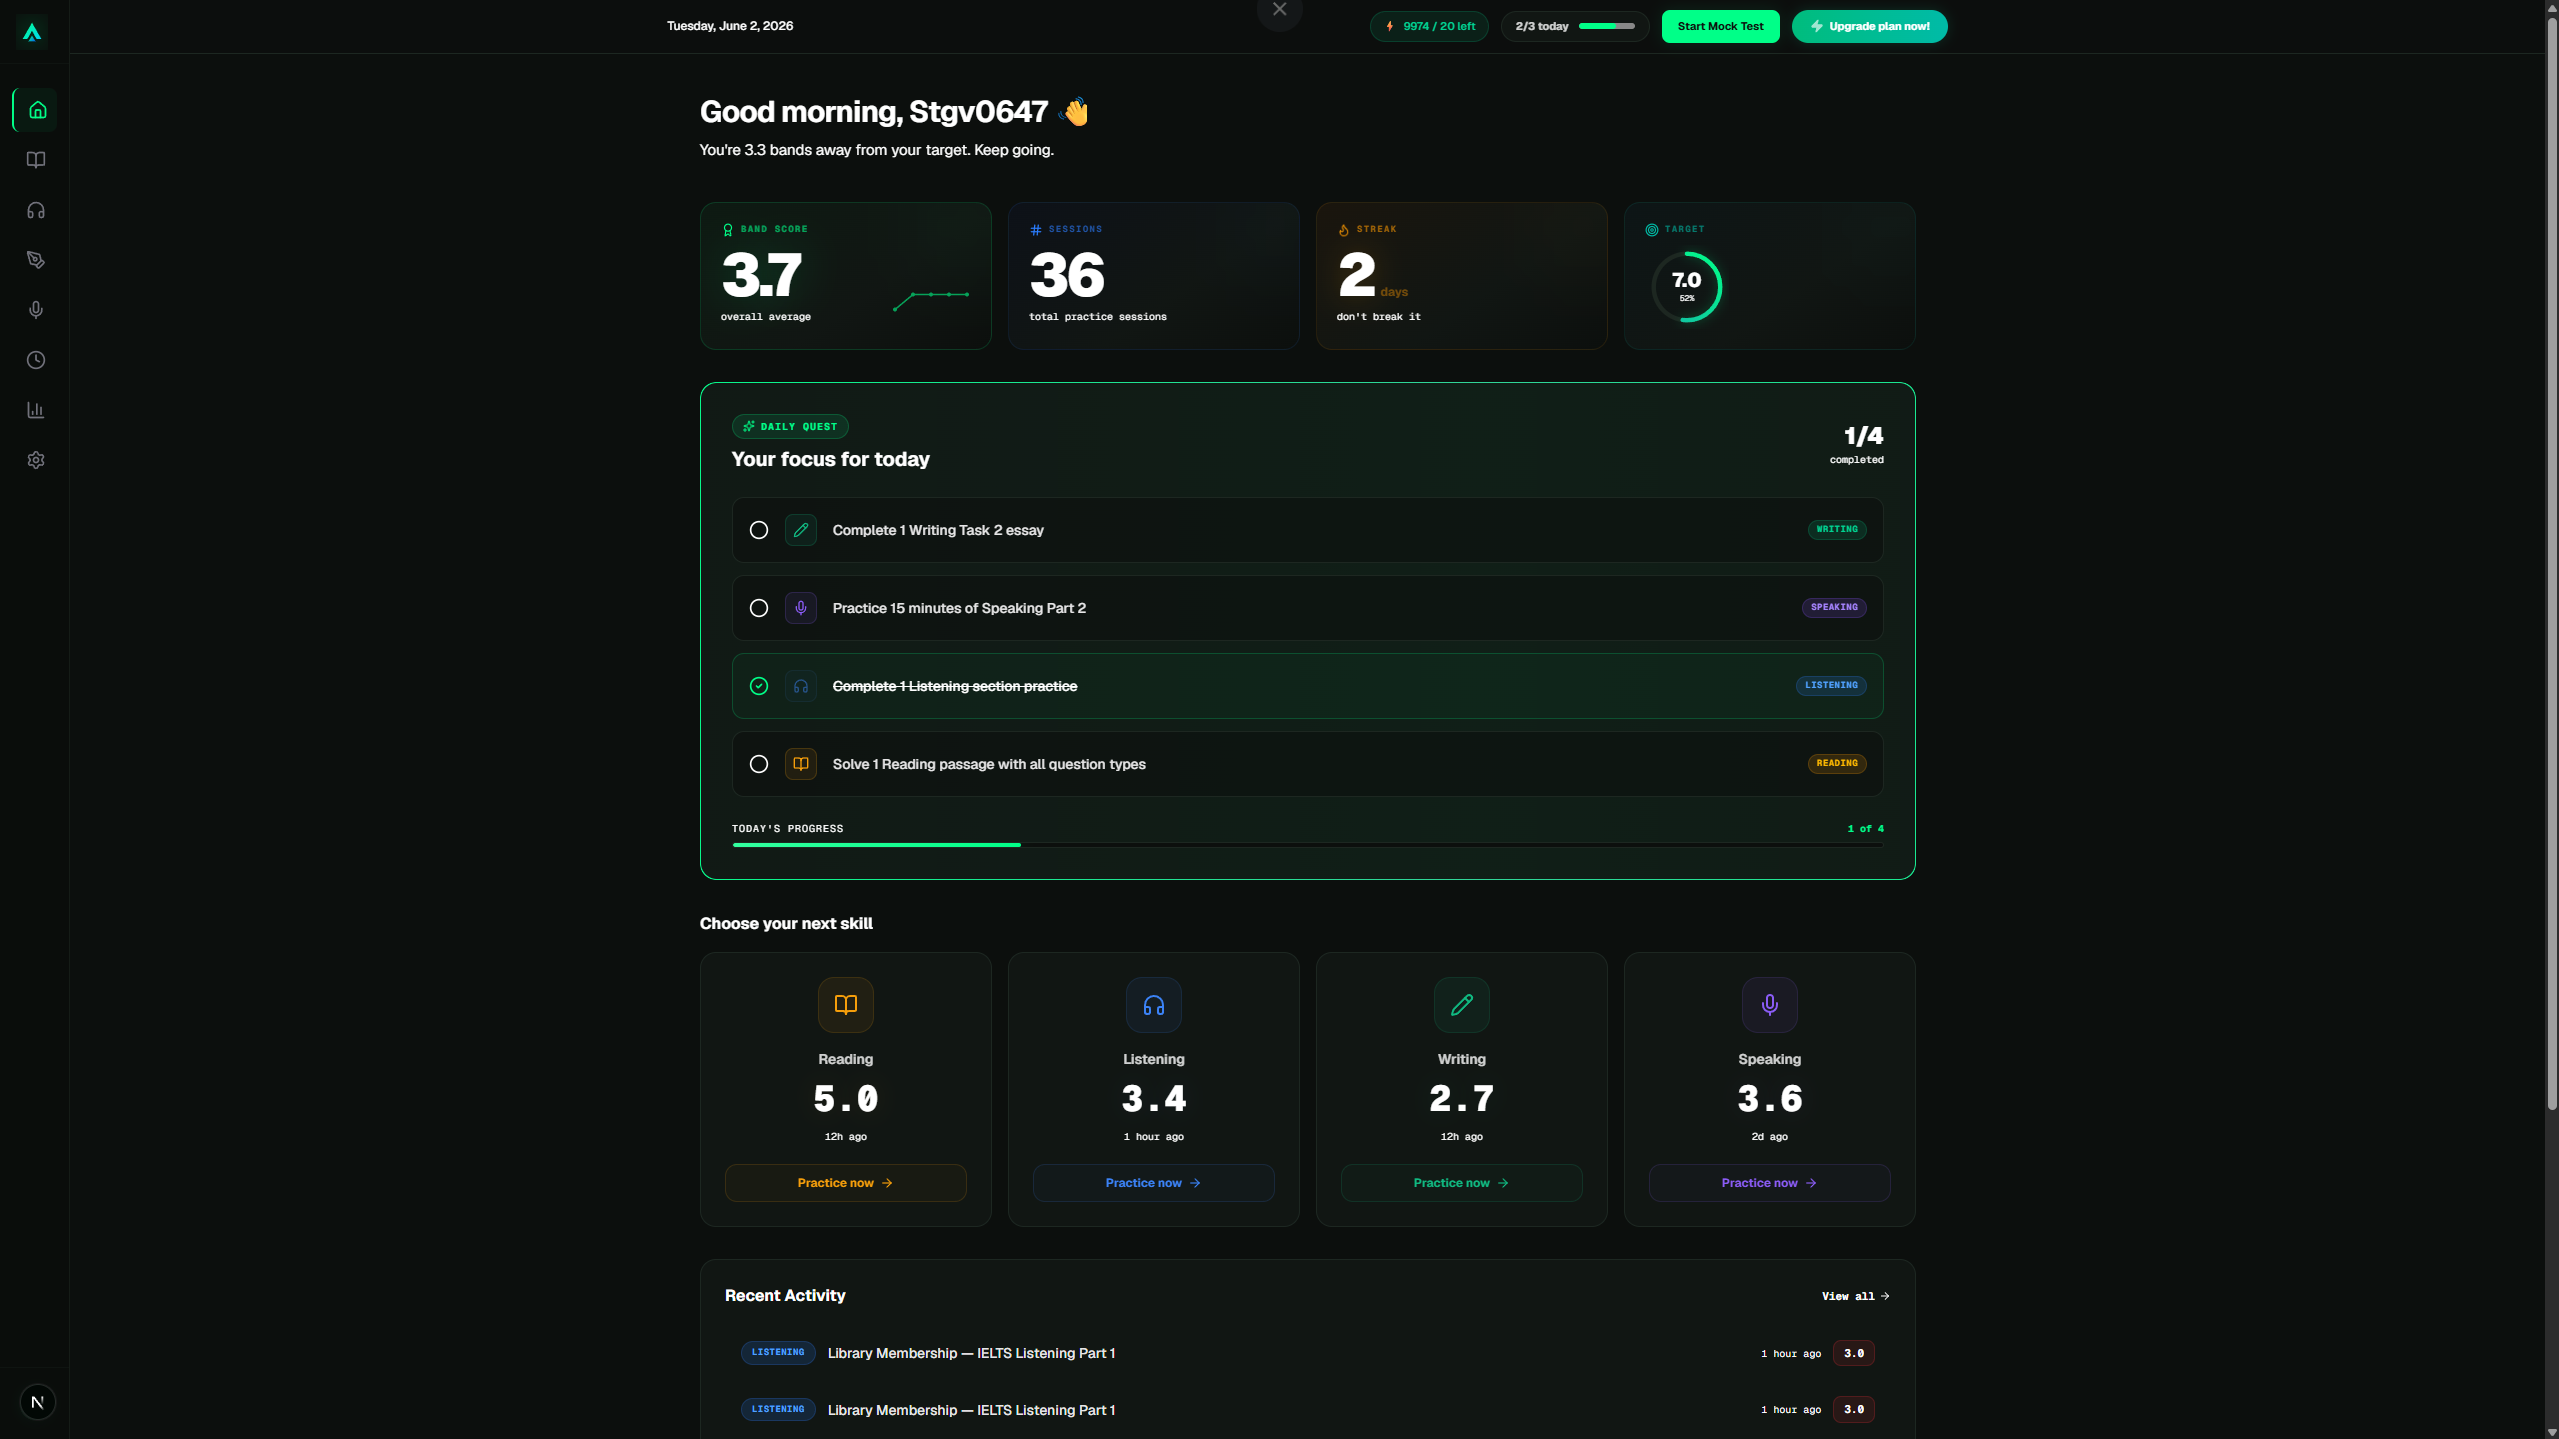Open first Library Membership Listening activity row
The image size is (2559, 1439).
coord(1308,1353)
